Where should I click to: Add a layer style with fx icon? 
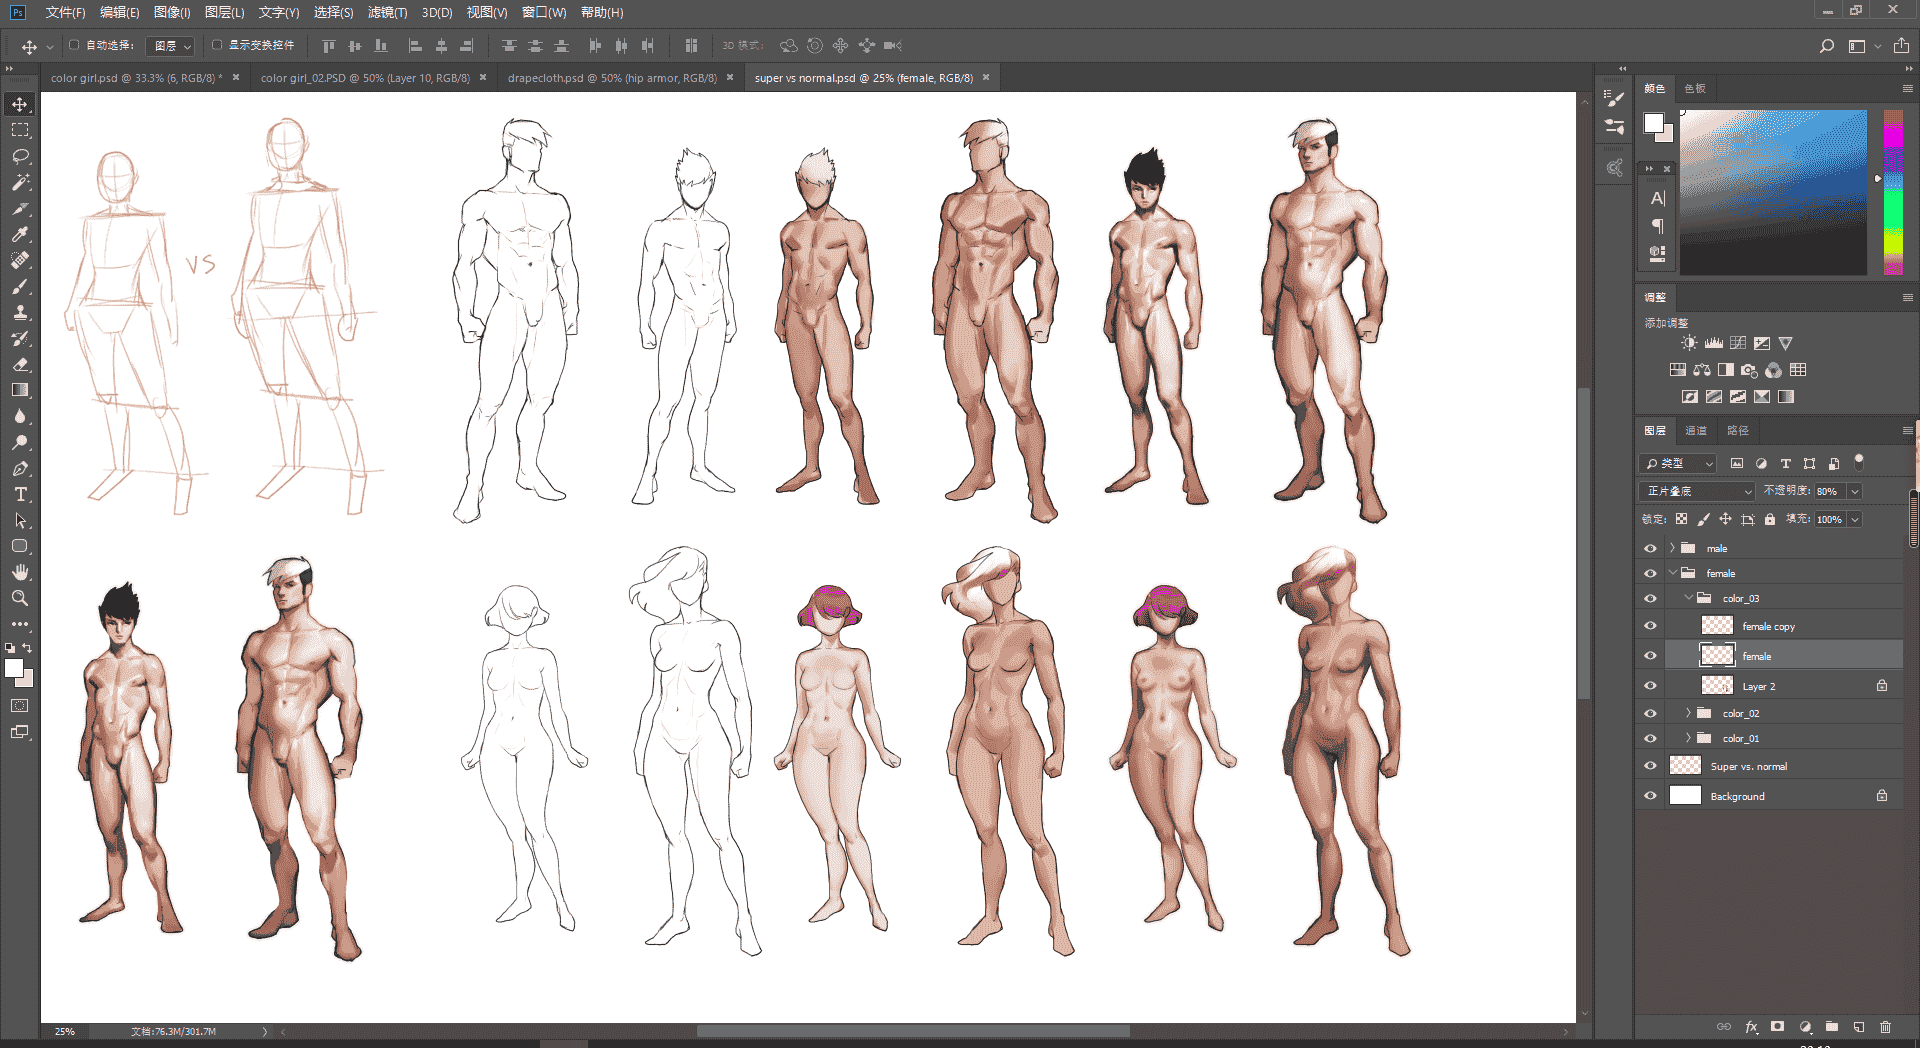pyautogui.click(x=1751, y=1027)
